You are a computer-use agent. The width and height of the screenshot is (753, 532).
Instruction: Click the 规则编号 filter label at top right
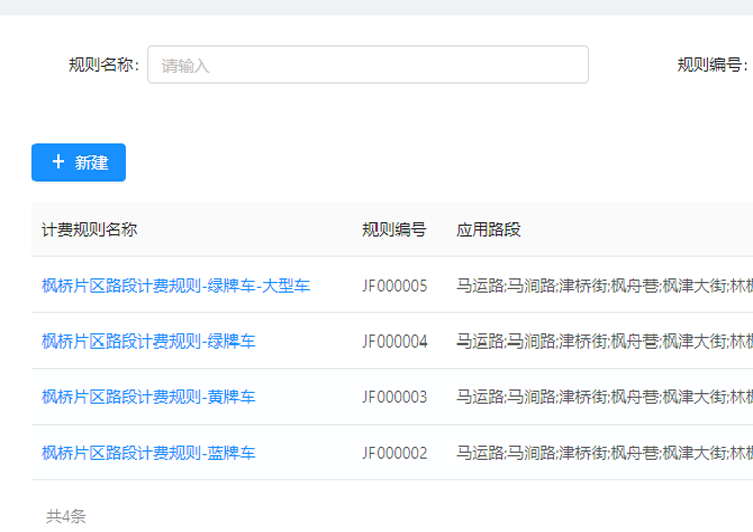(x=712, y=66)
